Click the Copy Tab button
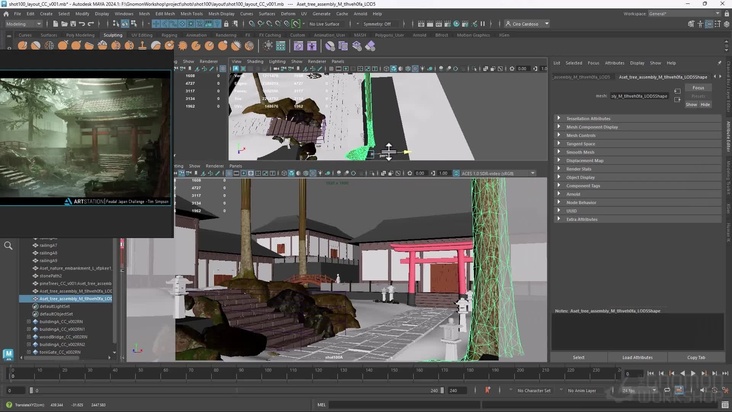Image resolution: width=732 pixels, height=412 pixels. [x=696, y=357]
